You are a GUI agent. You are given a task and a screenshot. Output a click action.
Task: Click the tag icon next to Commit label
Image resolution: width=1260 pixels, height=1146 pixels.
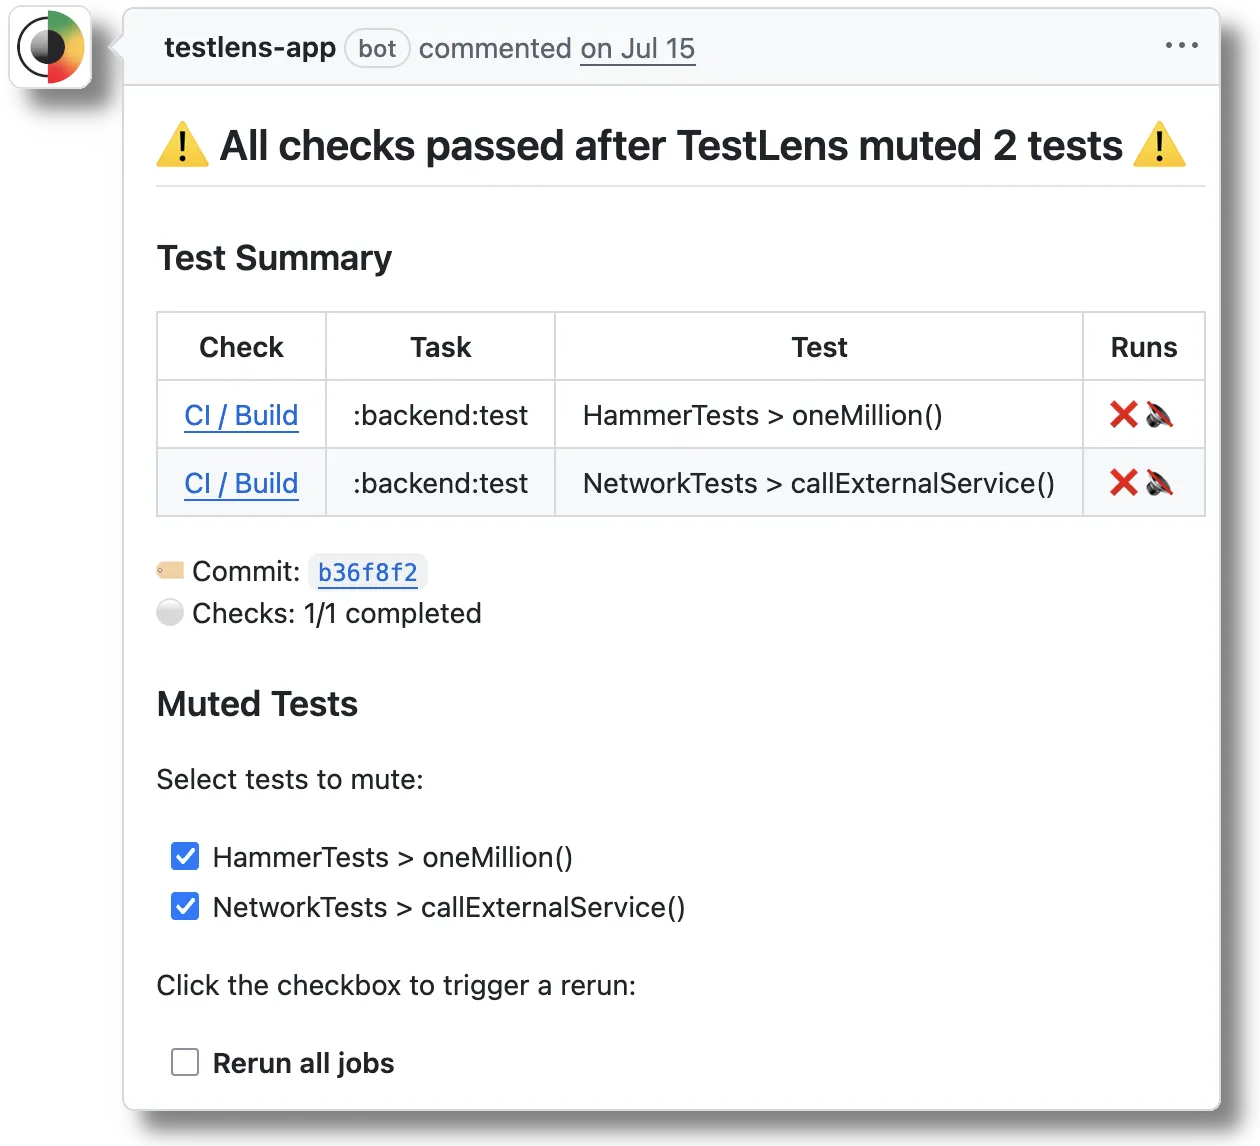[x=169, y=569]
